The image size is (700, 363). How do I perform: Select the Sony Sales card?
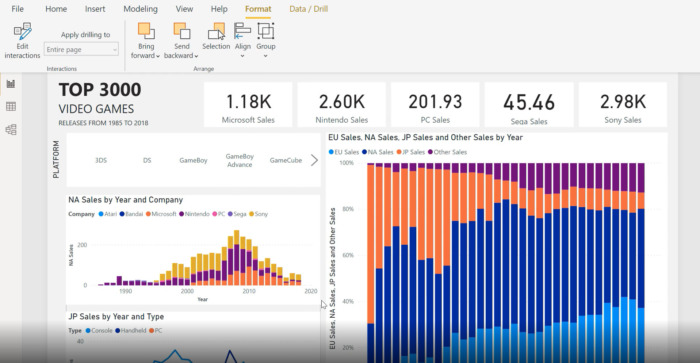pos(623,104)
